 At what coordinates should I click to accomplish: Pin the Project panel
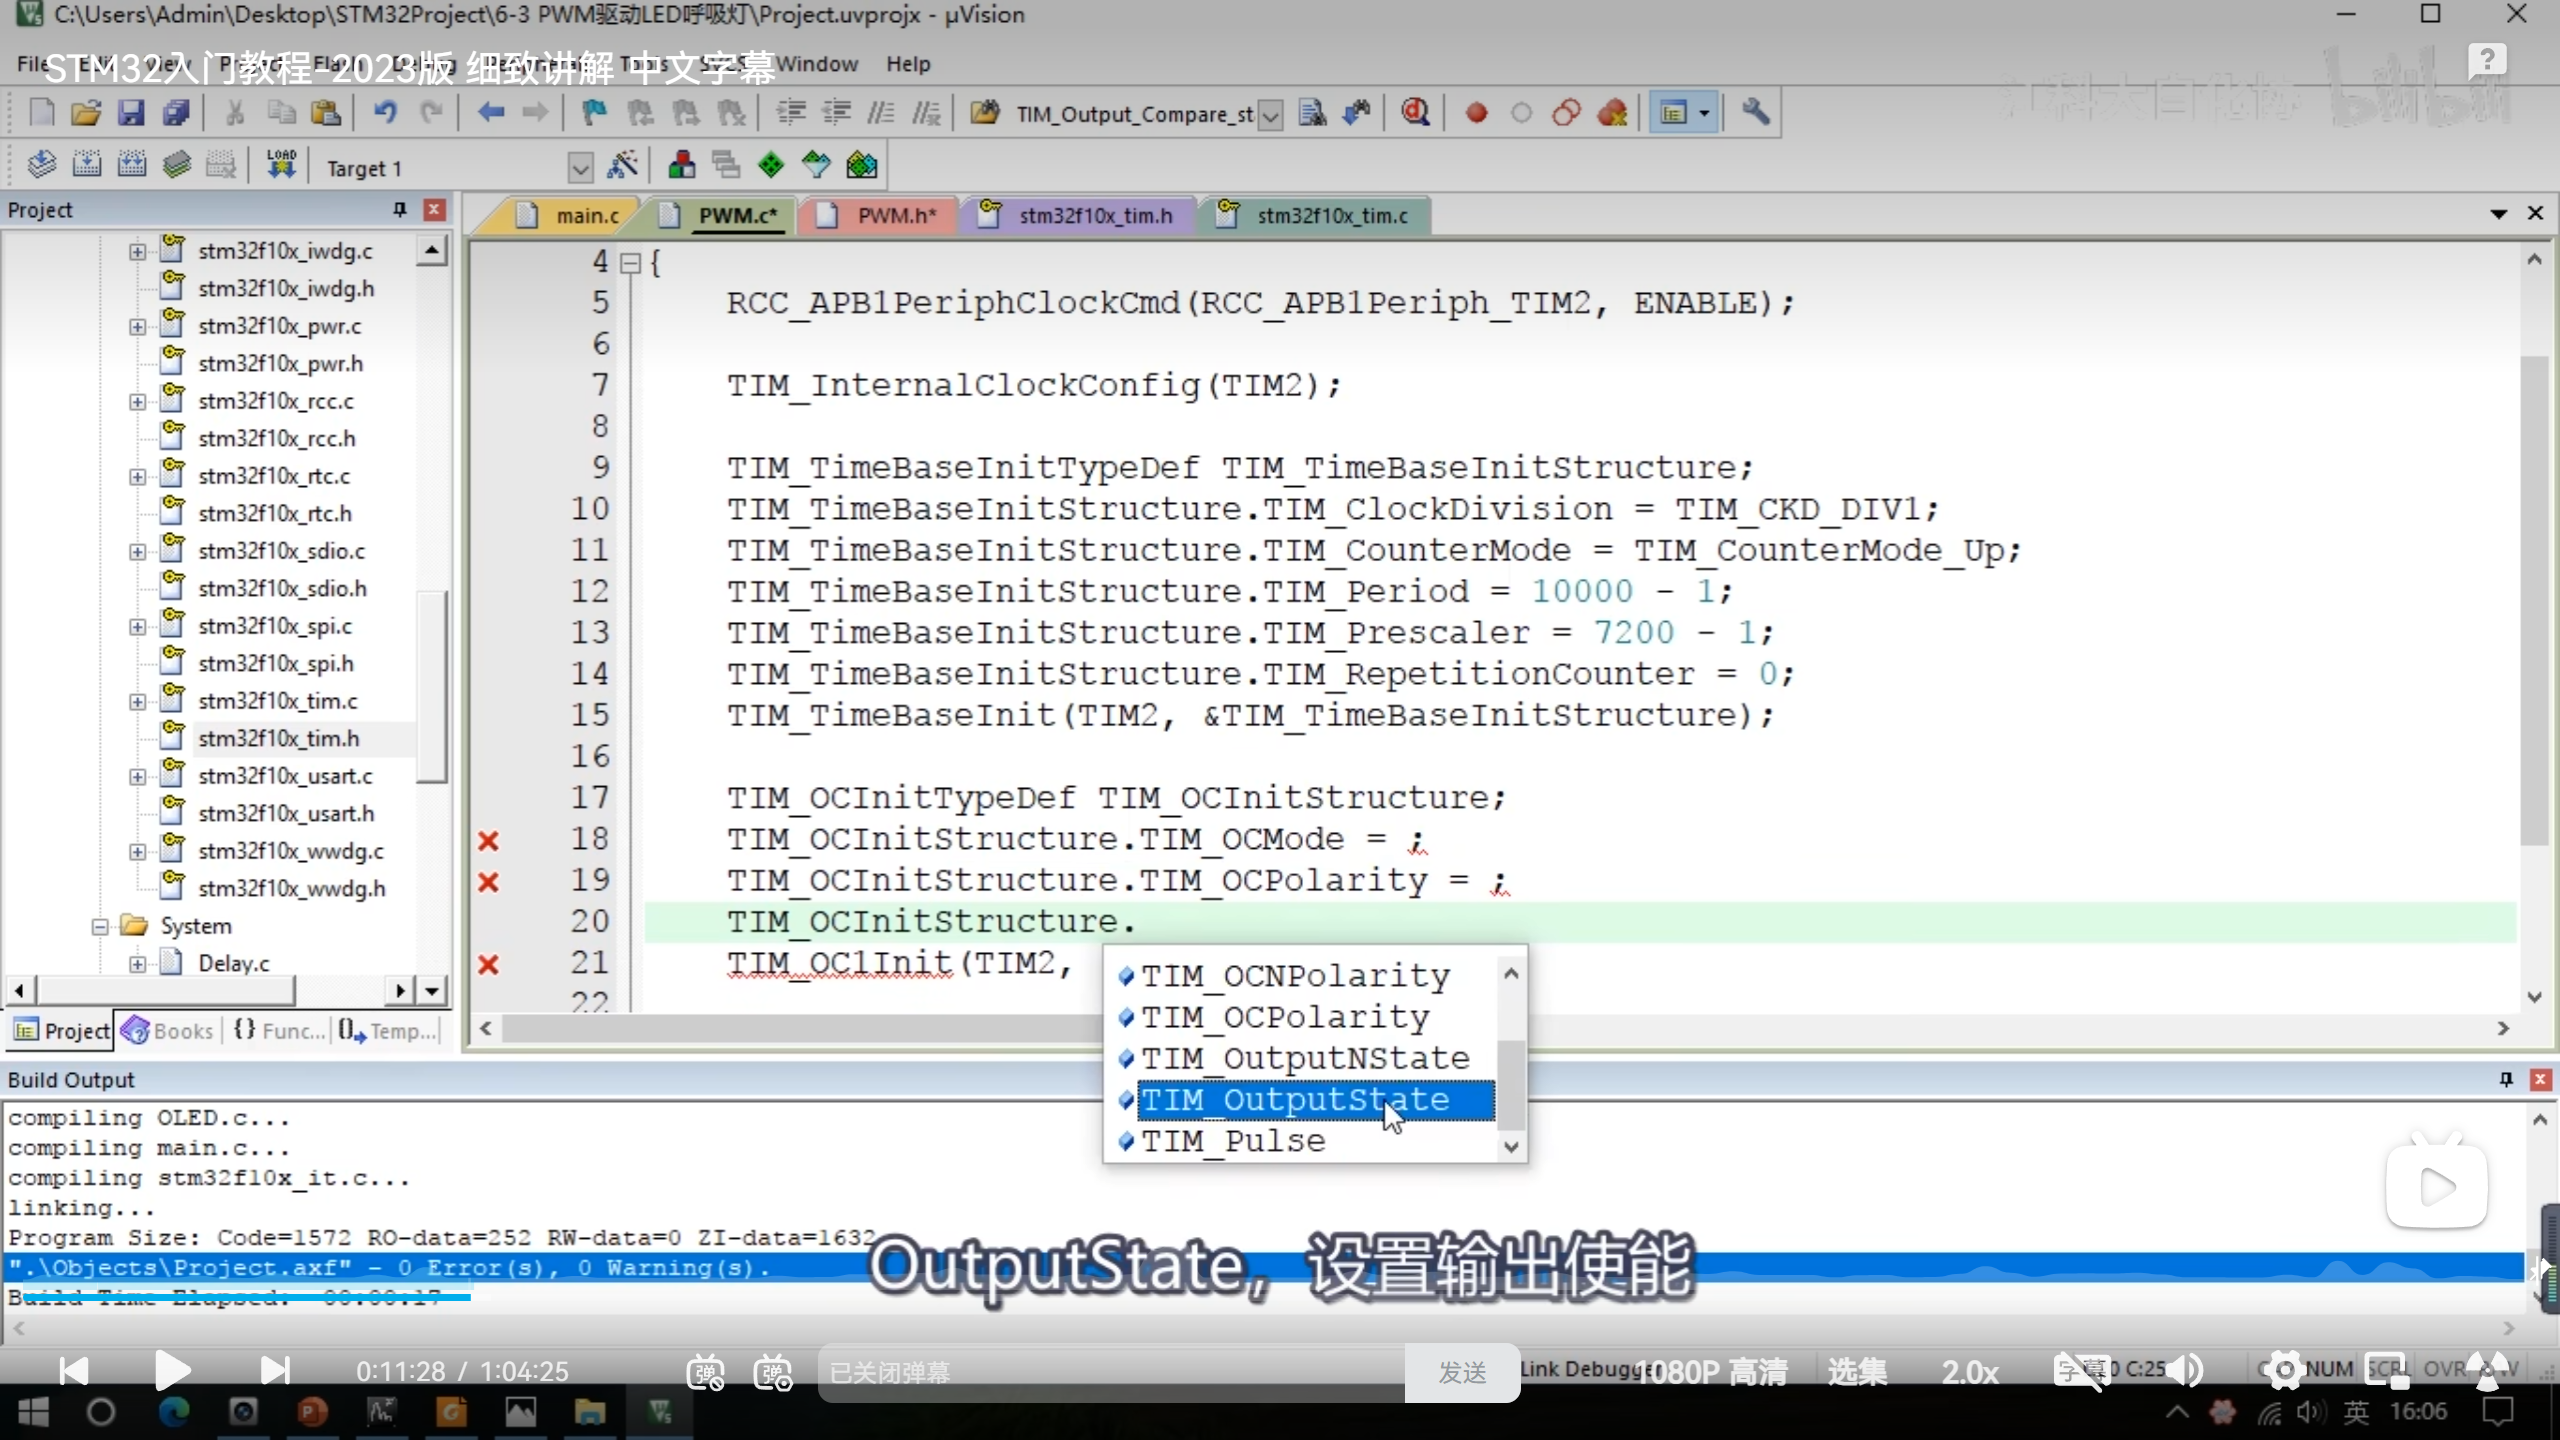[400, 209]
